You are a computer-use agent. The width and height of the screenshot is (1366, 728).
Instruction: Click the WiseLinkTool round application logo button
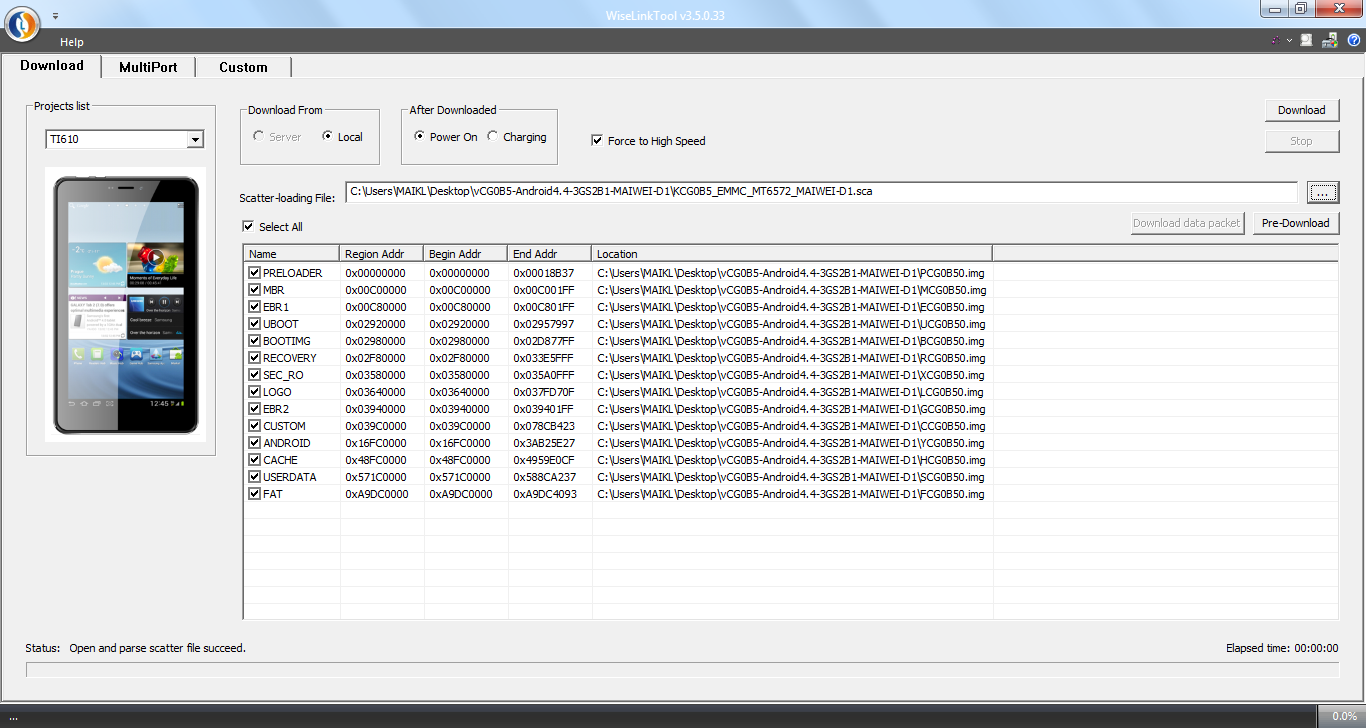22,23
